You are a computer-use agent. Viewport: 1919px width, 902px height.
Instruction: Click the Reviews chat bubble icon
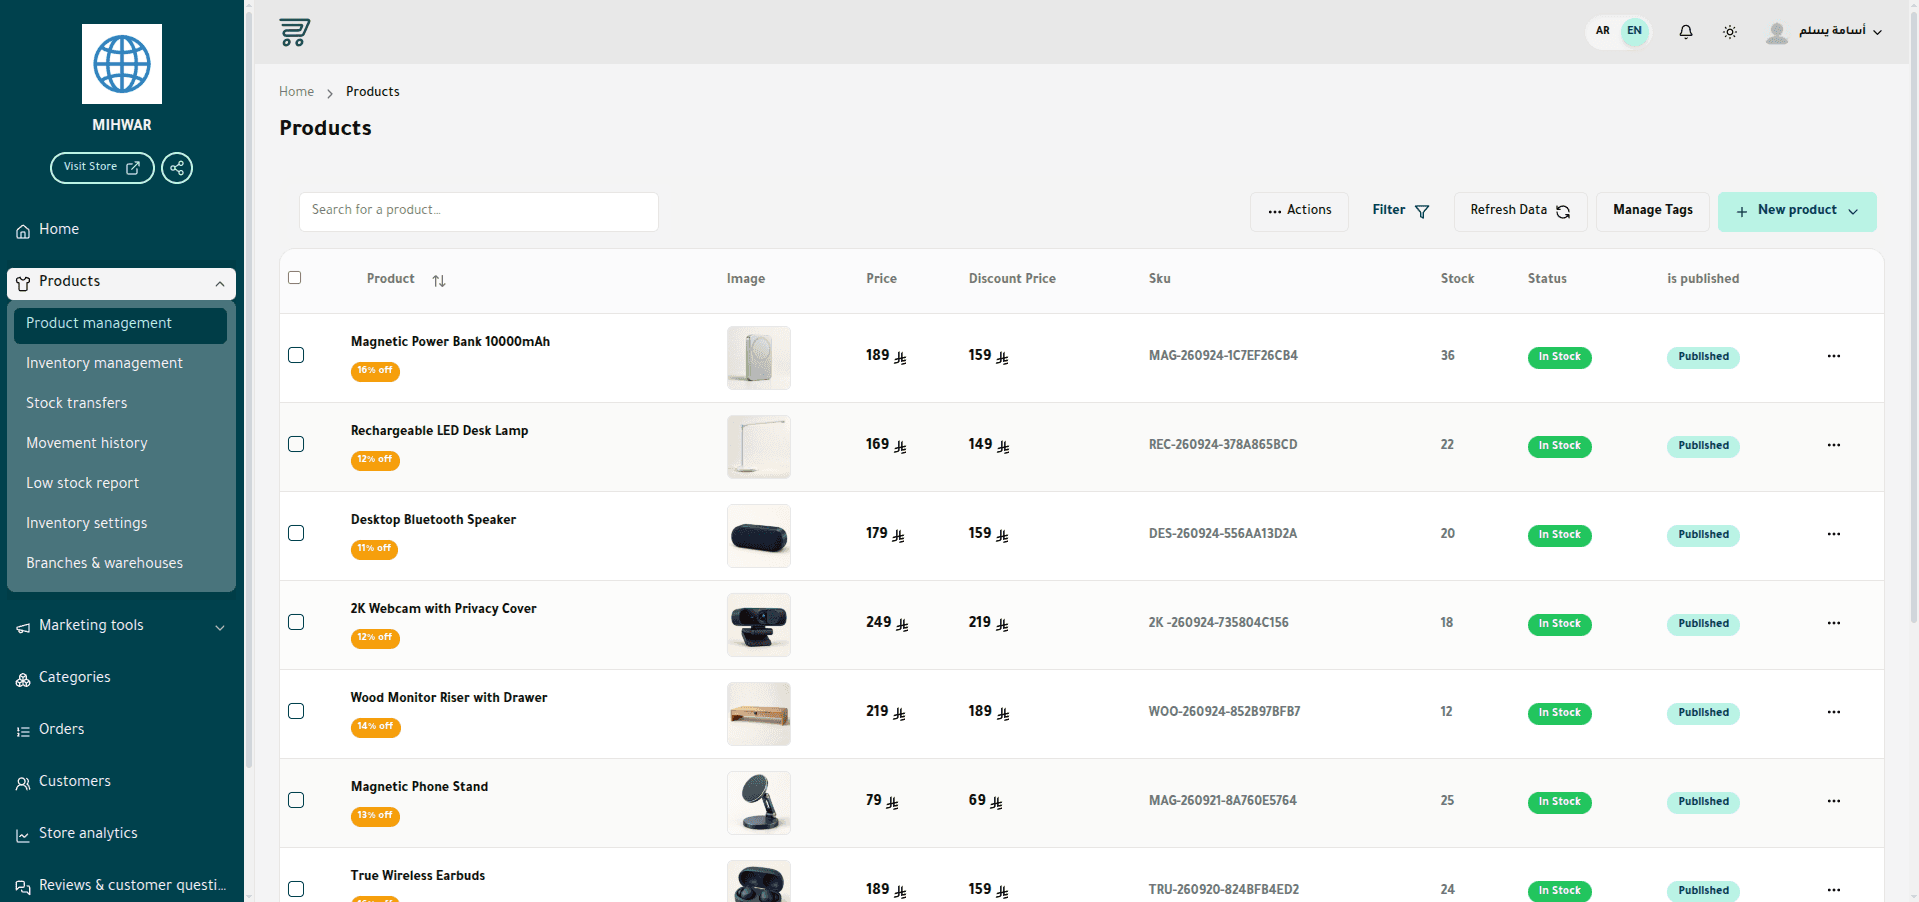pos(23,887)
